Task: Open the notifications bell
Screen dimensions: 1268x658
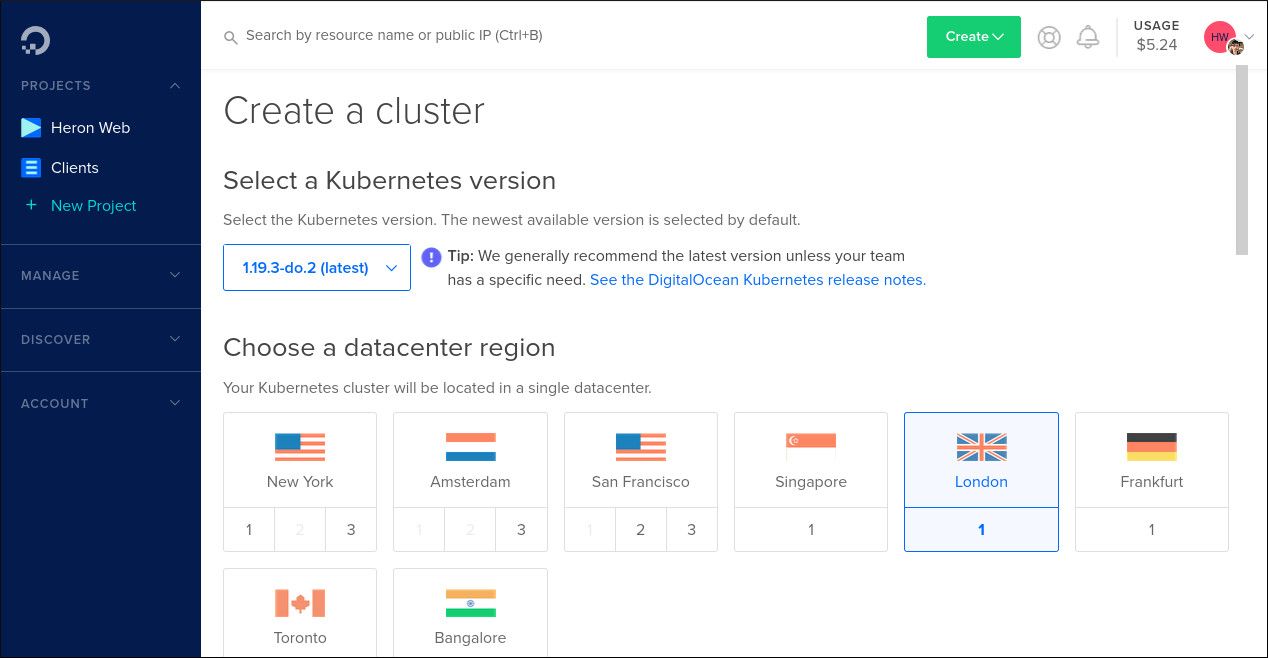Action: [1088, 36]
